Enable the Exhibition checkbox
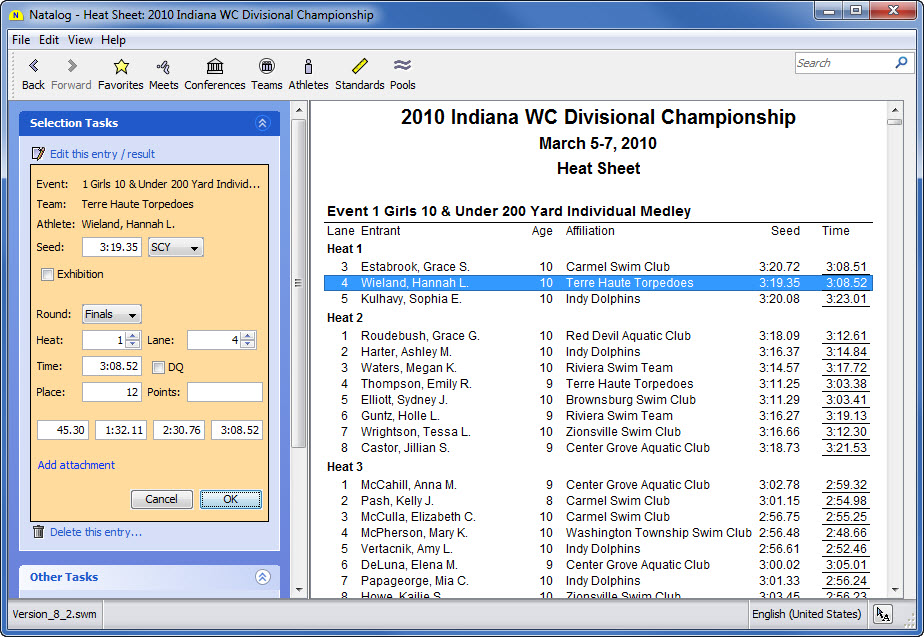 47,275
